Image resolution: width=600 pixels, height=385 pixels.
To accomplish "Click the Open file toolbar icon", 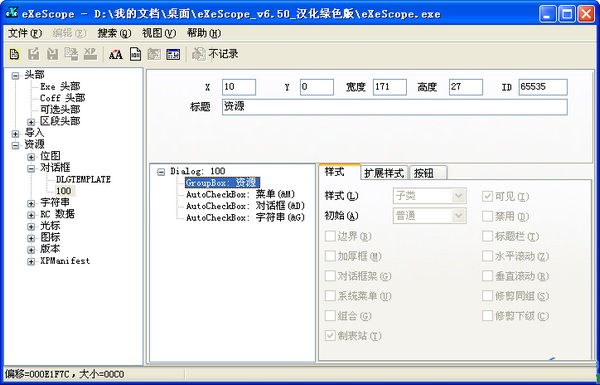I will point(14,54).
